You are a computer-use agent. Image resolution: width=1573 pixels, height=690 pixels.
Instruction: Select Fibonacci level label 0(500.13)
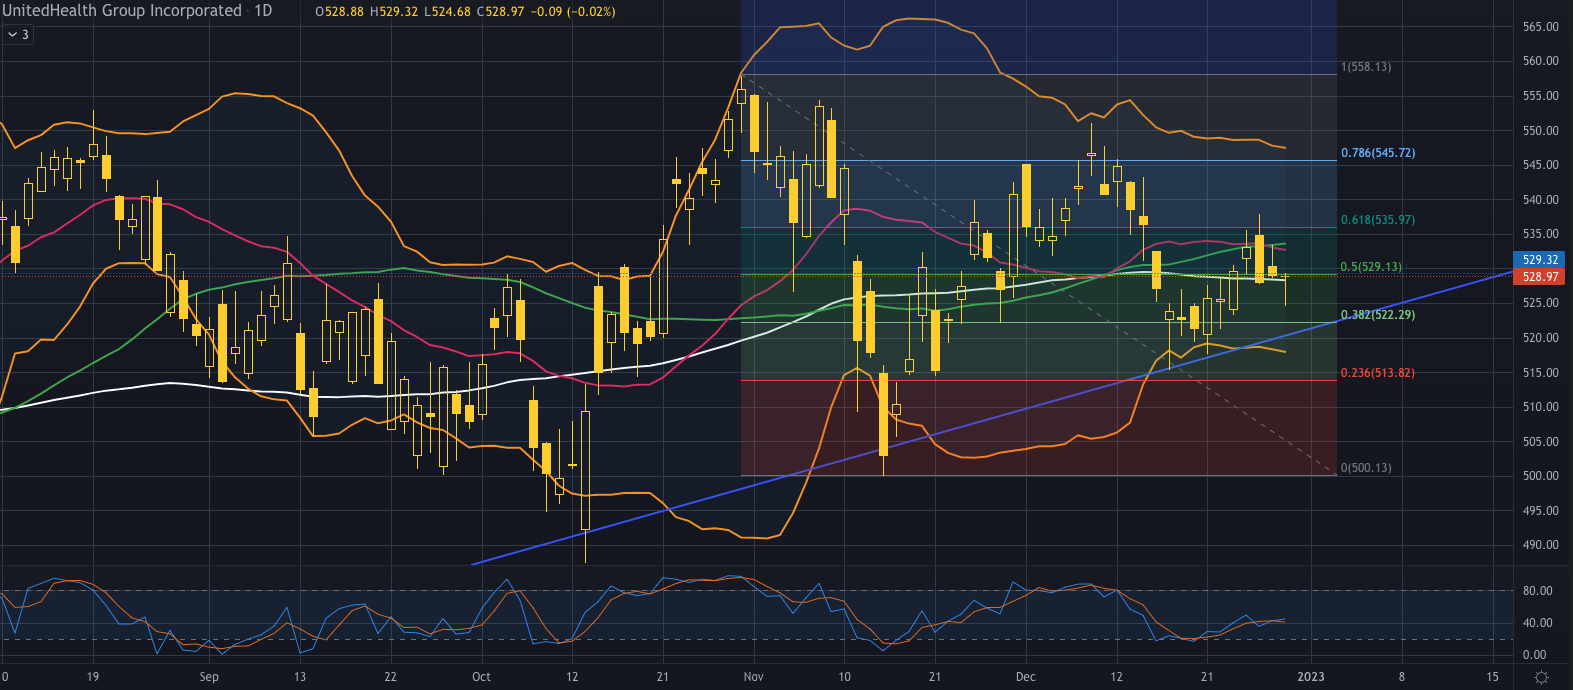tap(1366, 468)
